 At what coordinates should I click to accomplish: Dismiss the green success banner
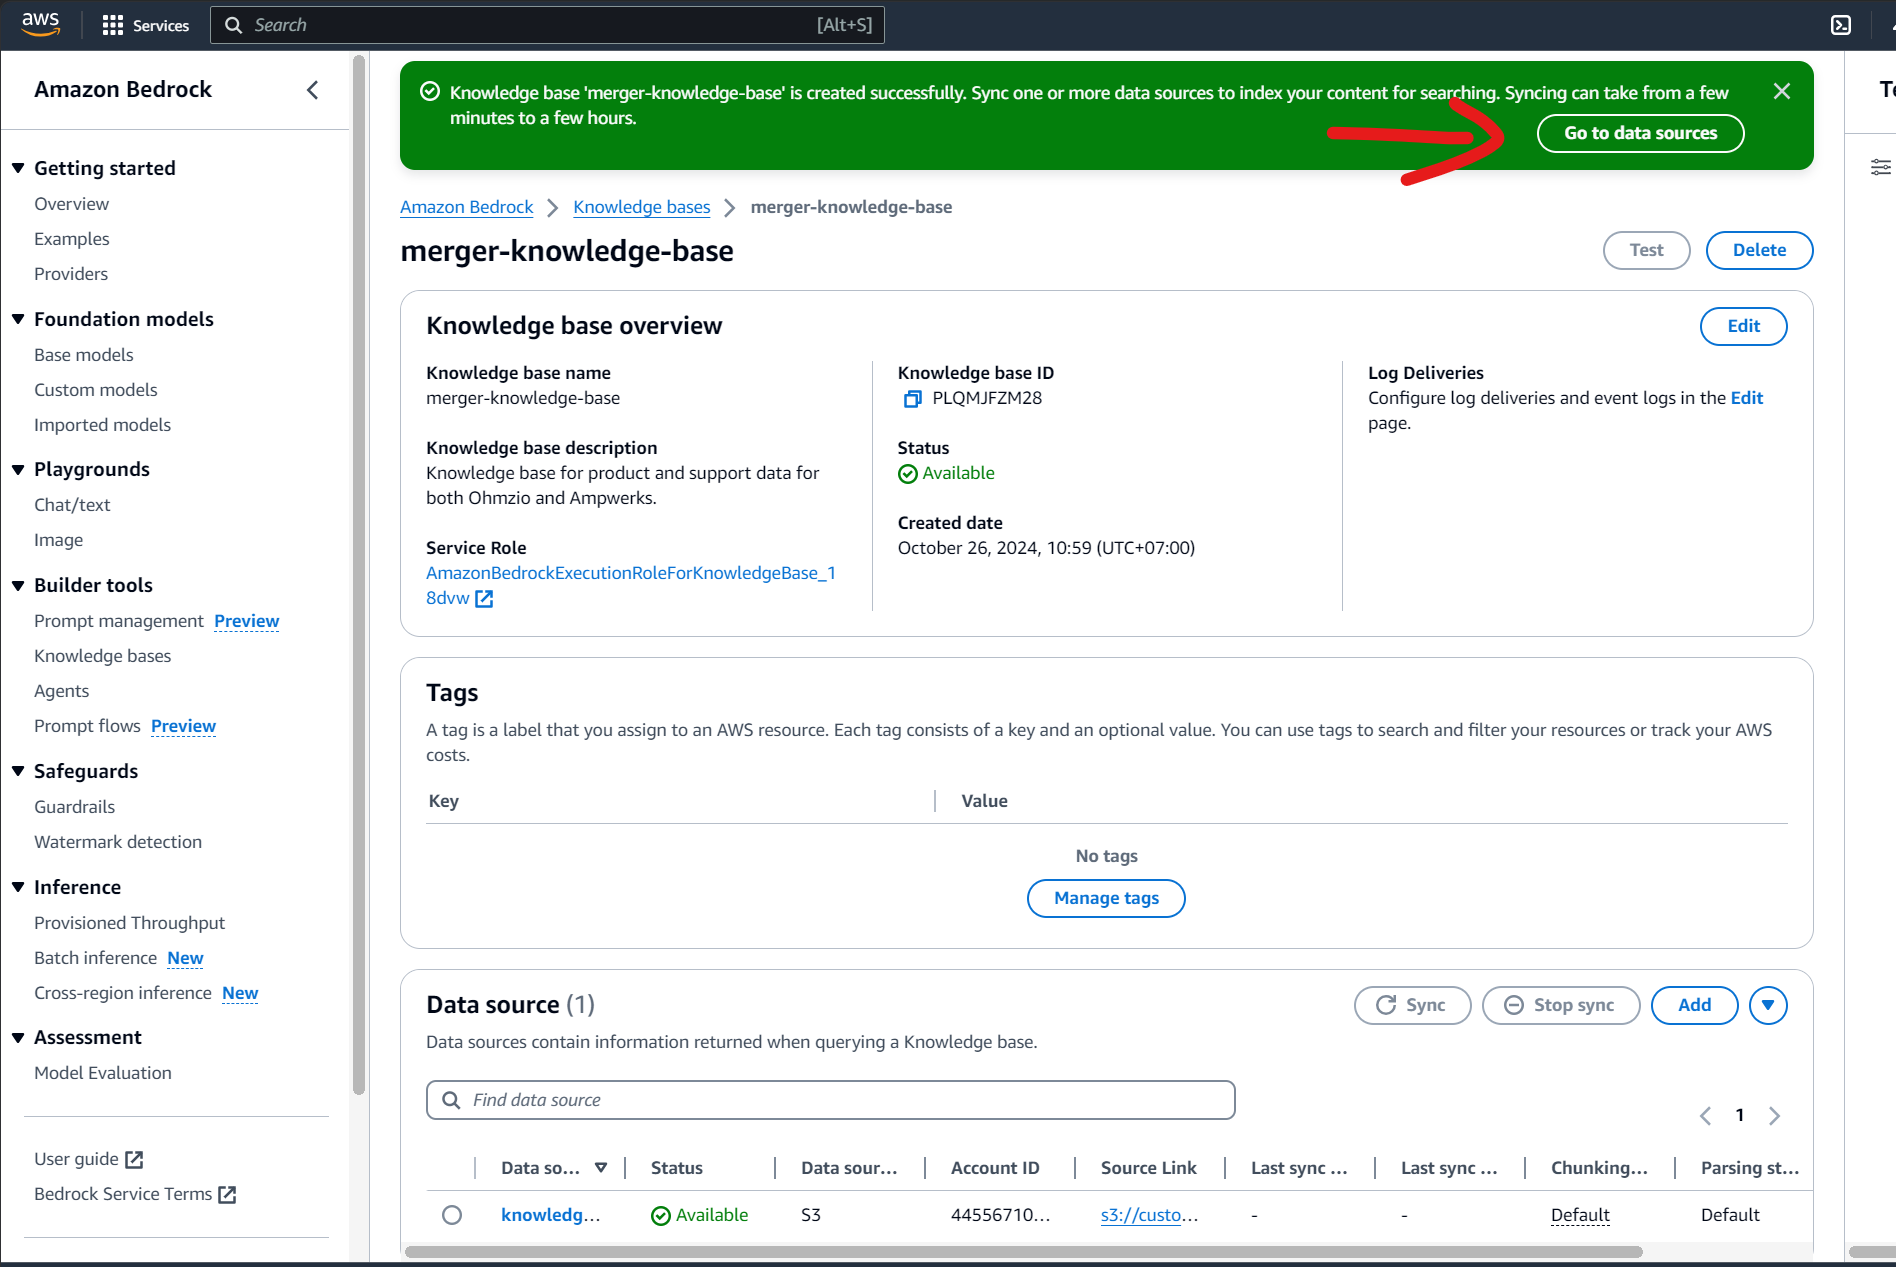click(1782, 91)
